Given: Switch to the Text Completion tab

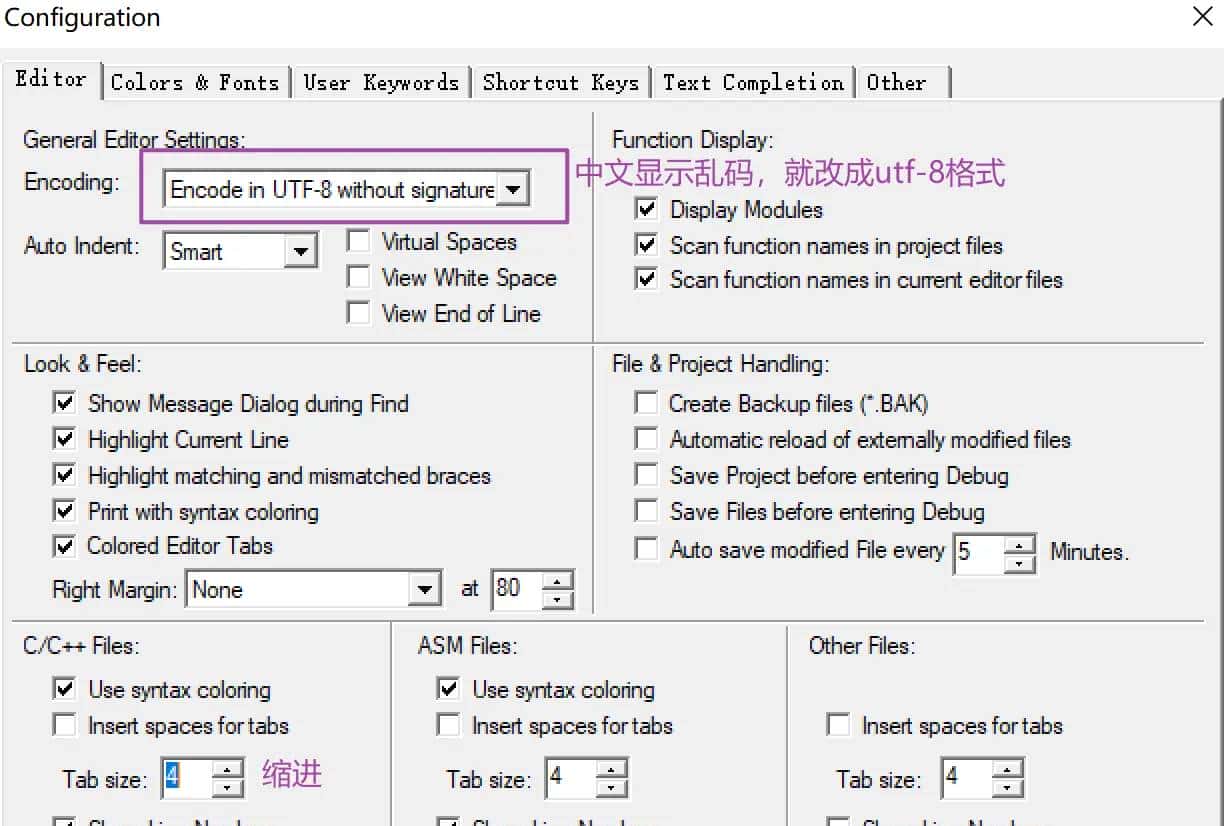Looking at the screenshot, I should (x=752, y=83).
